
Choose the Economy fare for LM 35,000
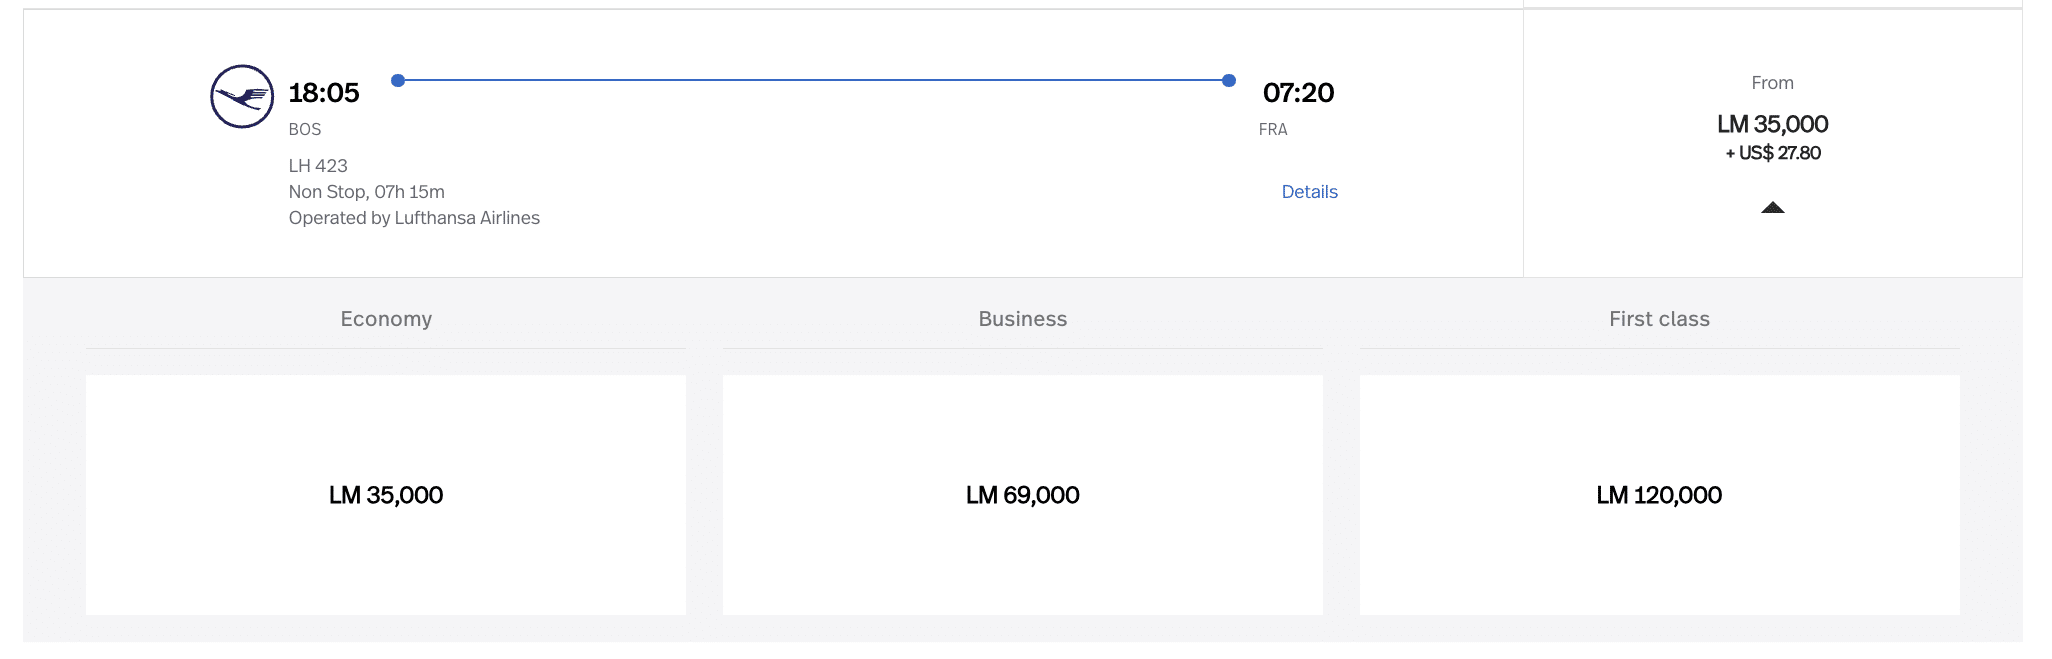pyautogui.click(x=386, y=495)
